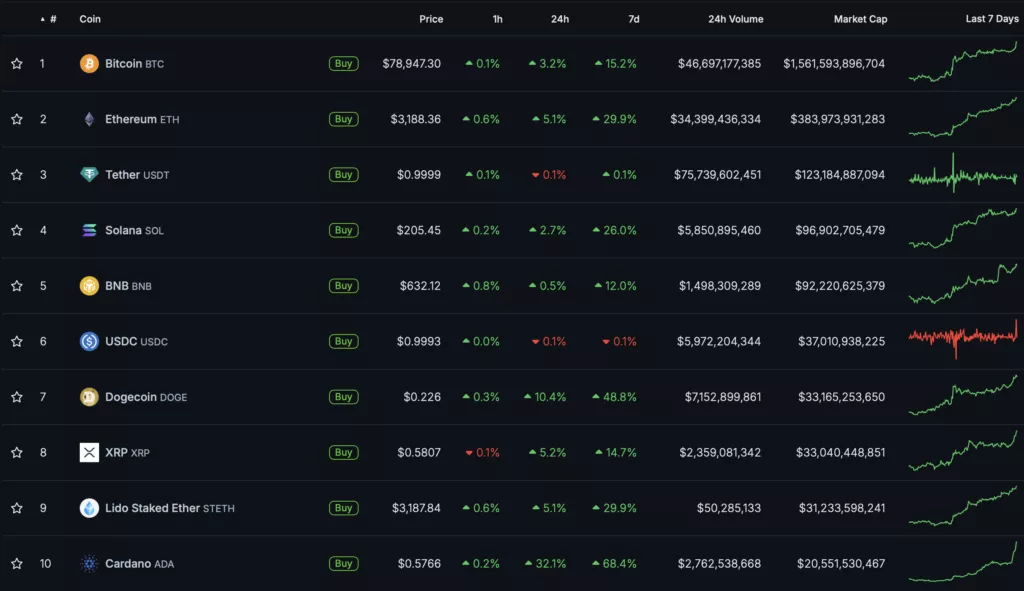The height and width of the screenshot is (591, 1024).
Task: Click the XRP coin logo icon
Action: click(89, 452)
